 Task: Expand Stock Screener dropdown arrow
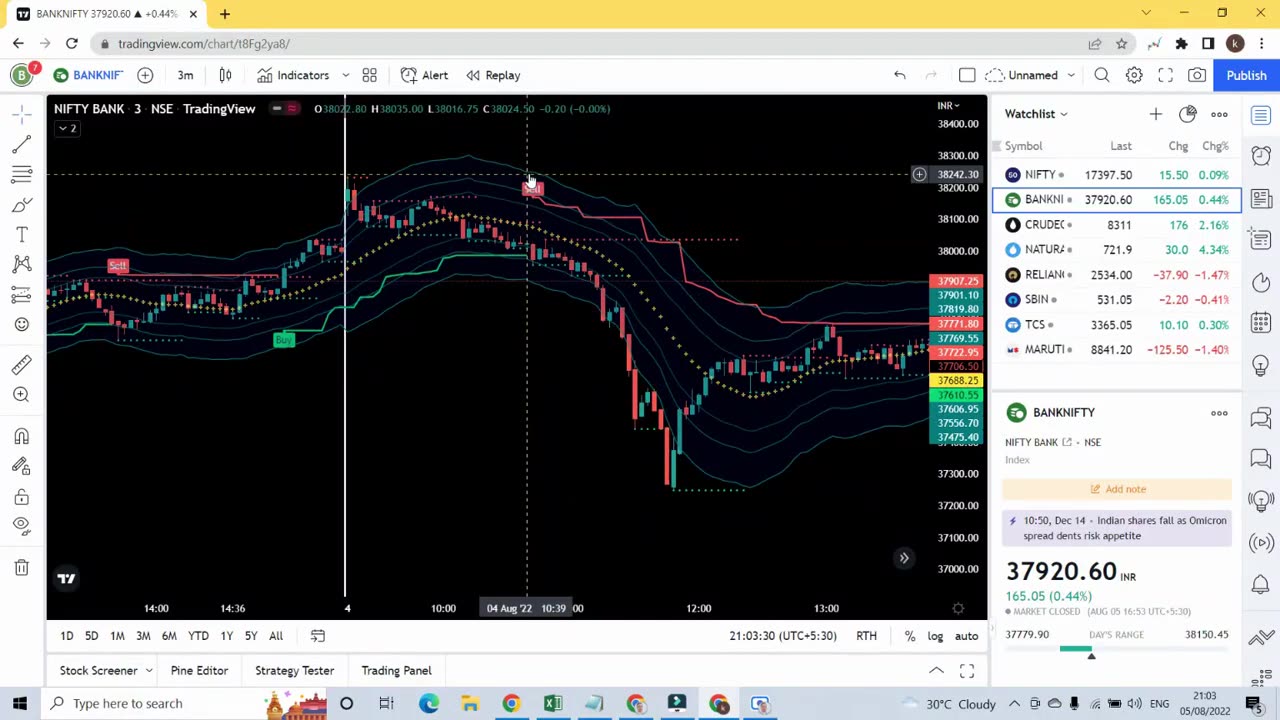[148, 671]
